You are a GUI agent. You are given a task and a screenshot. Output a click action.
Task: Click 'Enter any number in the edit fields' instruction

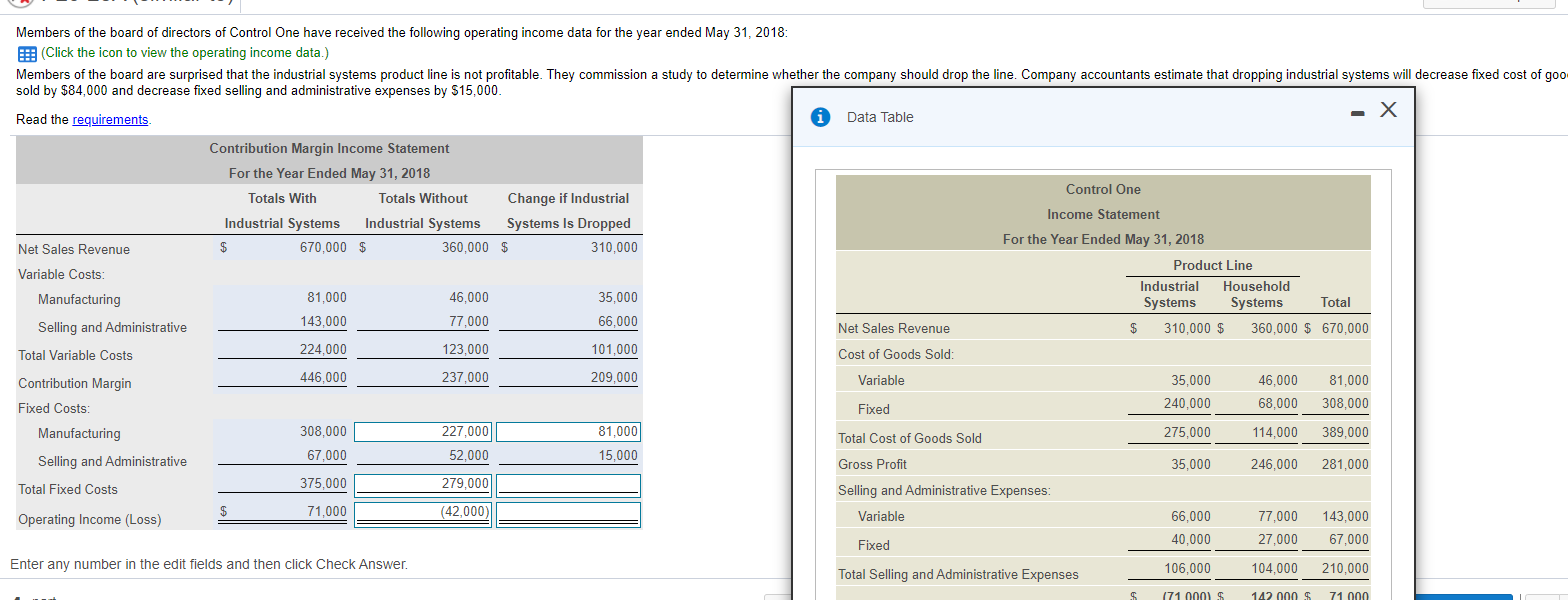tap(209, 565)
